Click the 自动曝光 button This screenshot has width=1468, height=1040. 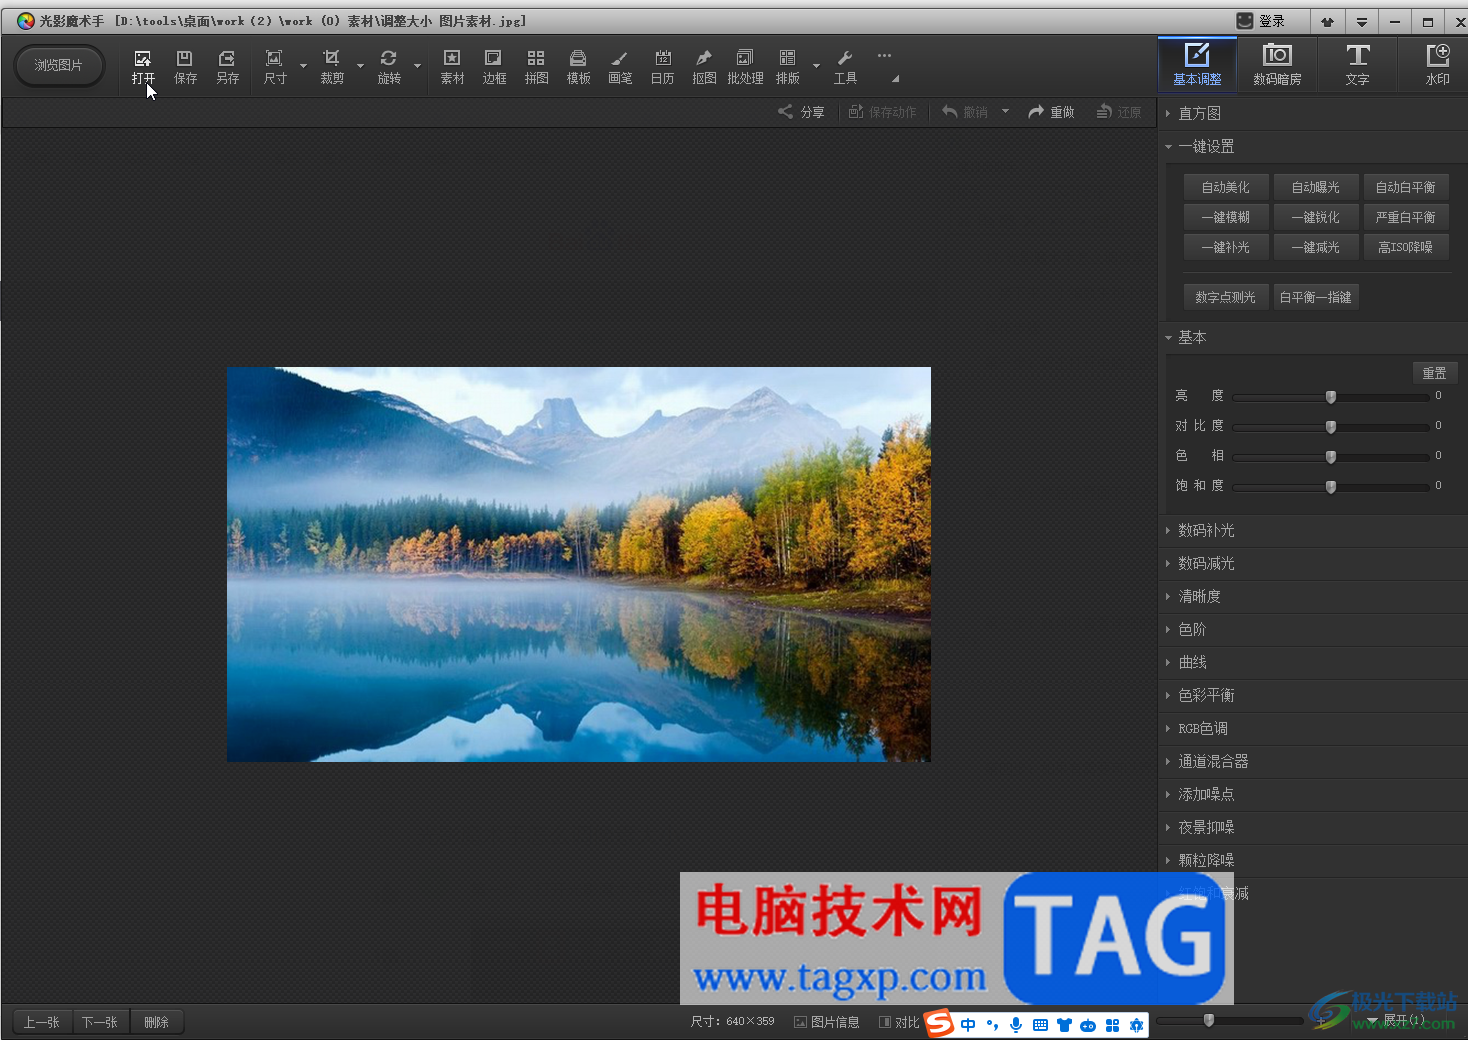click(x=1316, y=187)
